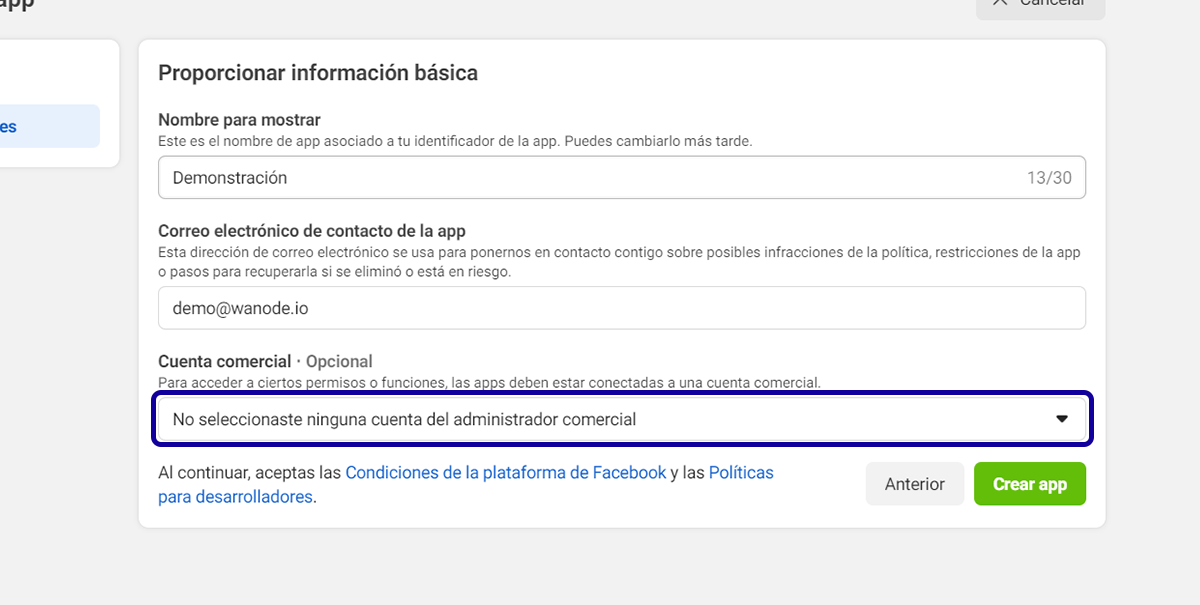Screen dimensions: 1200x605
Task: Click the Correo electrónico de contacto label
Action: 312,231
